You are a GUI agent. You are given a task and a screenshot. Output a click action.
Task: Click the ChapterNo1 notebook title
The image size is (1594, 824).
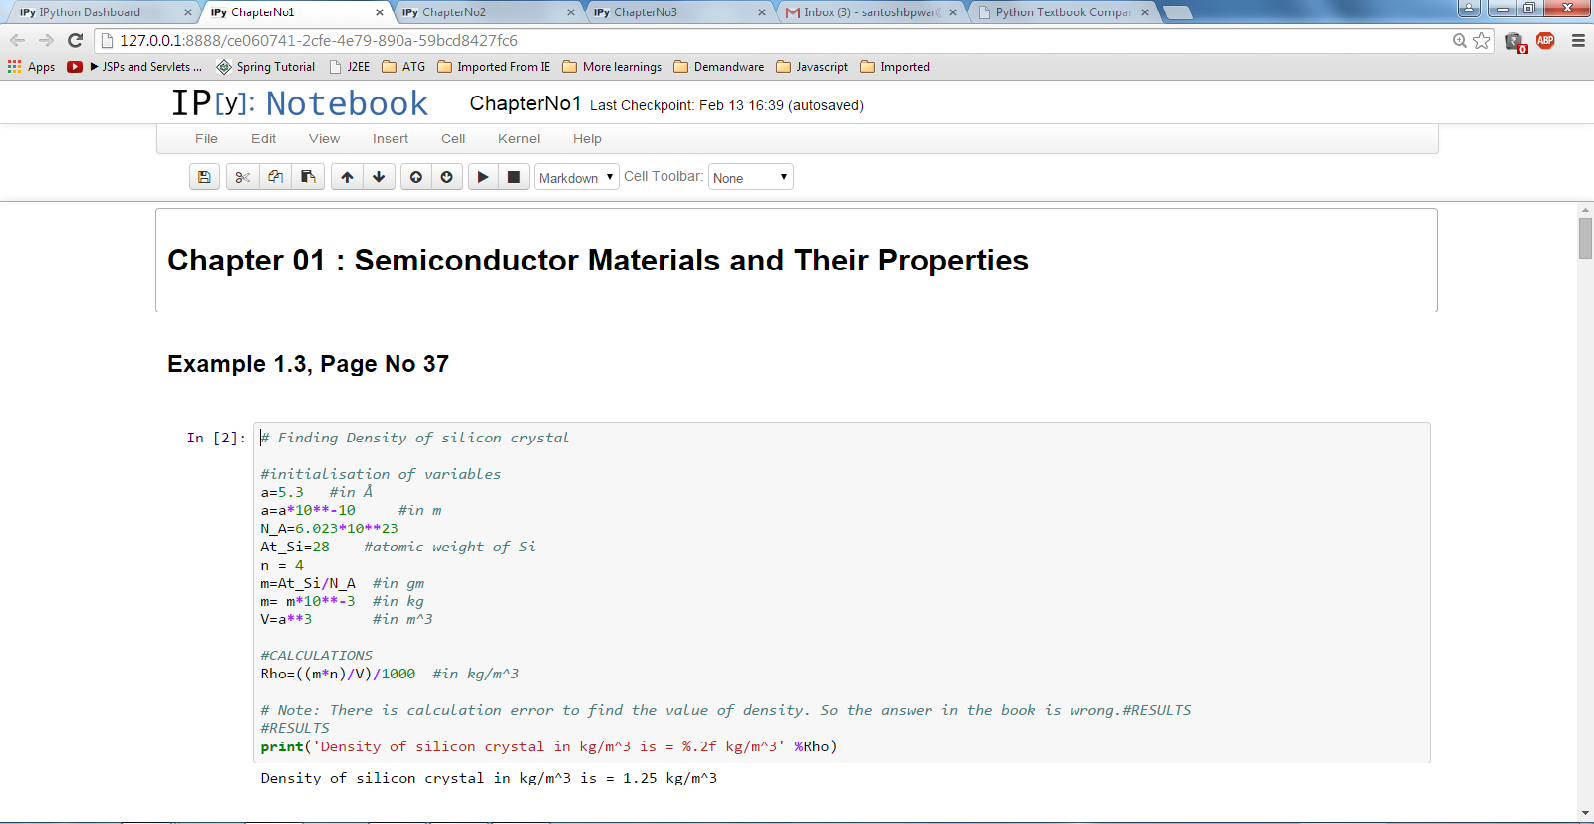tap(525, 104)
